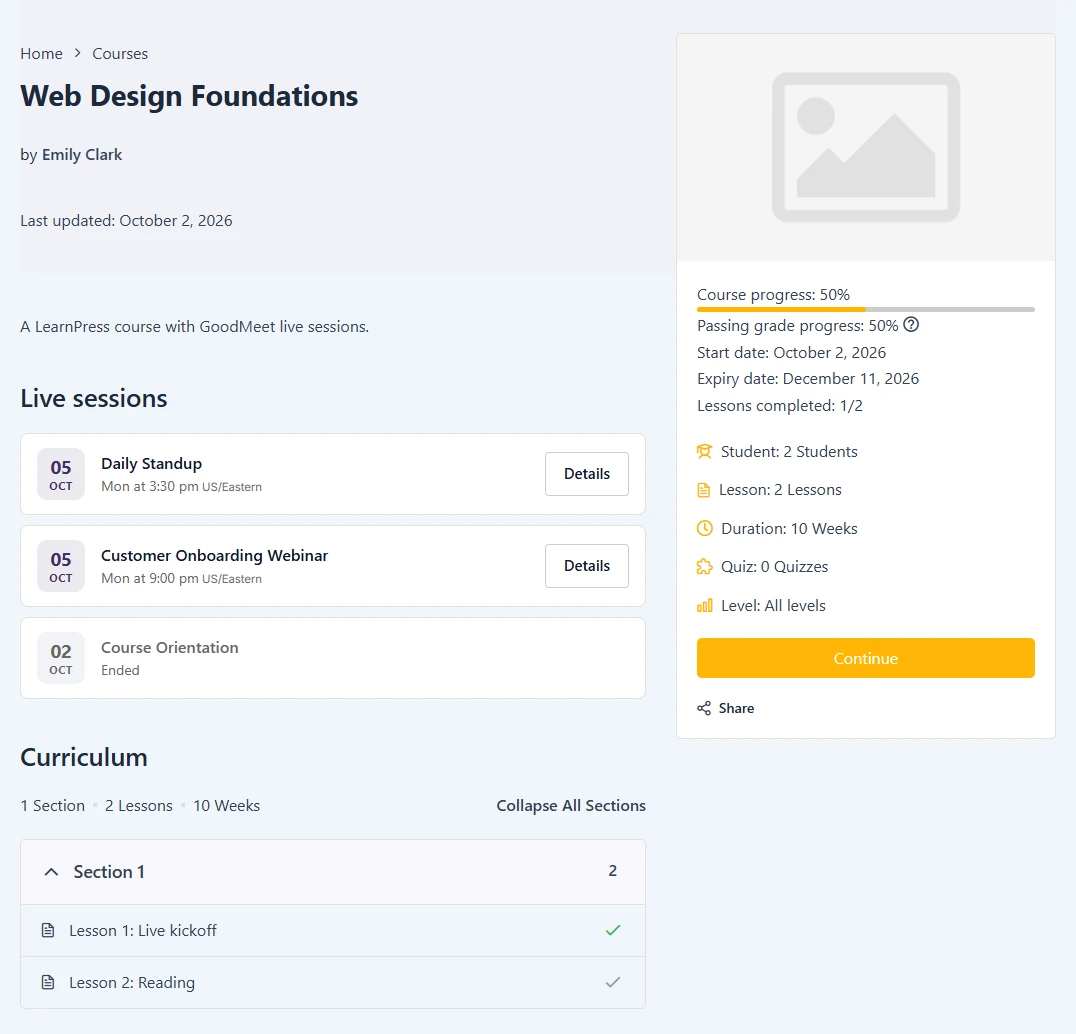1076x1034 pixels.
Task: Click the passing grade help question icon
Action: 911,325
